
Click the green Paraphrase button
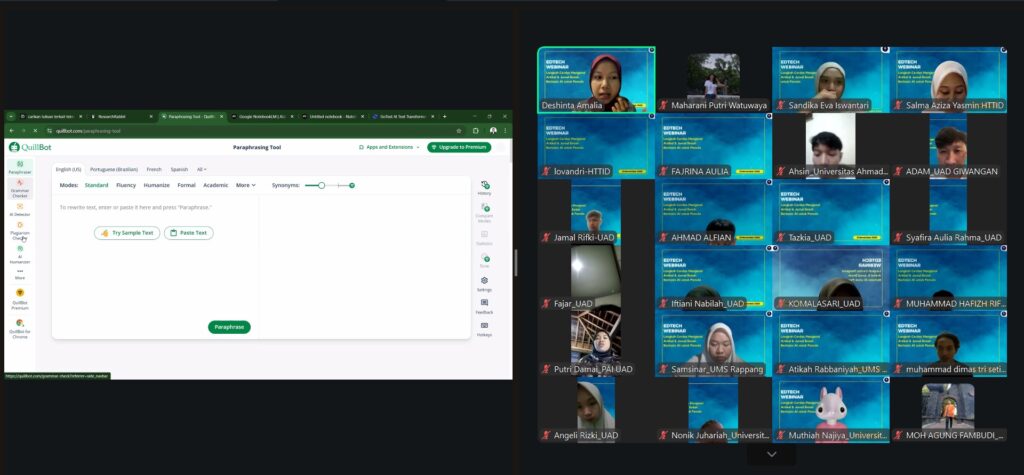coord(229,327)
